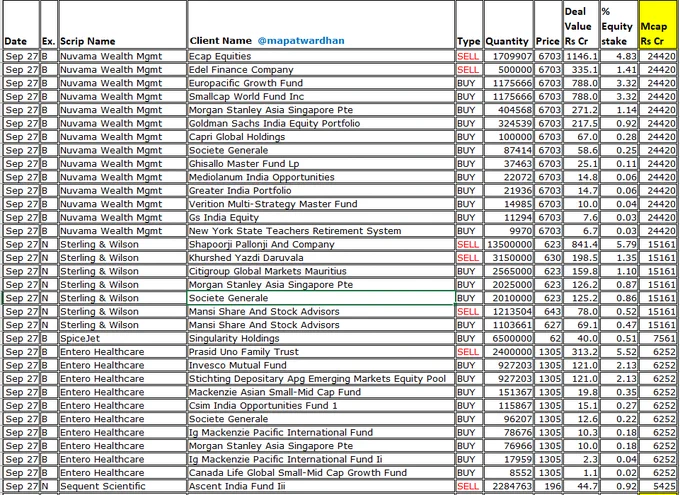Click Mediolanum India Opportunities cell

[x=321, y=177]
